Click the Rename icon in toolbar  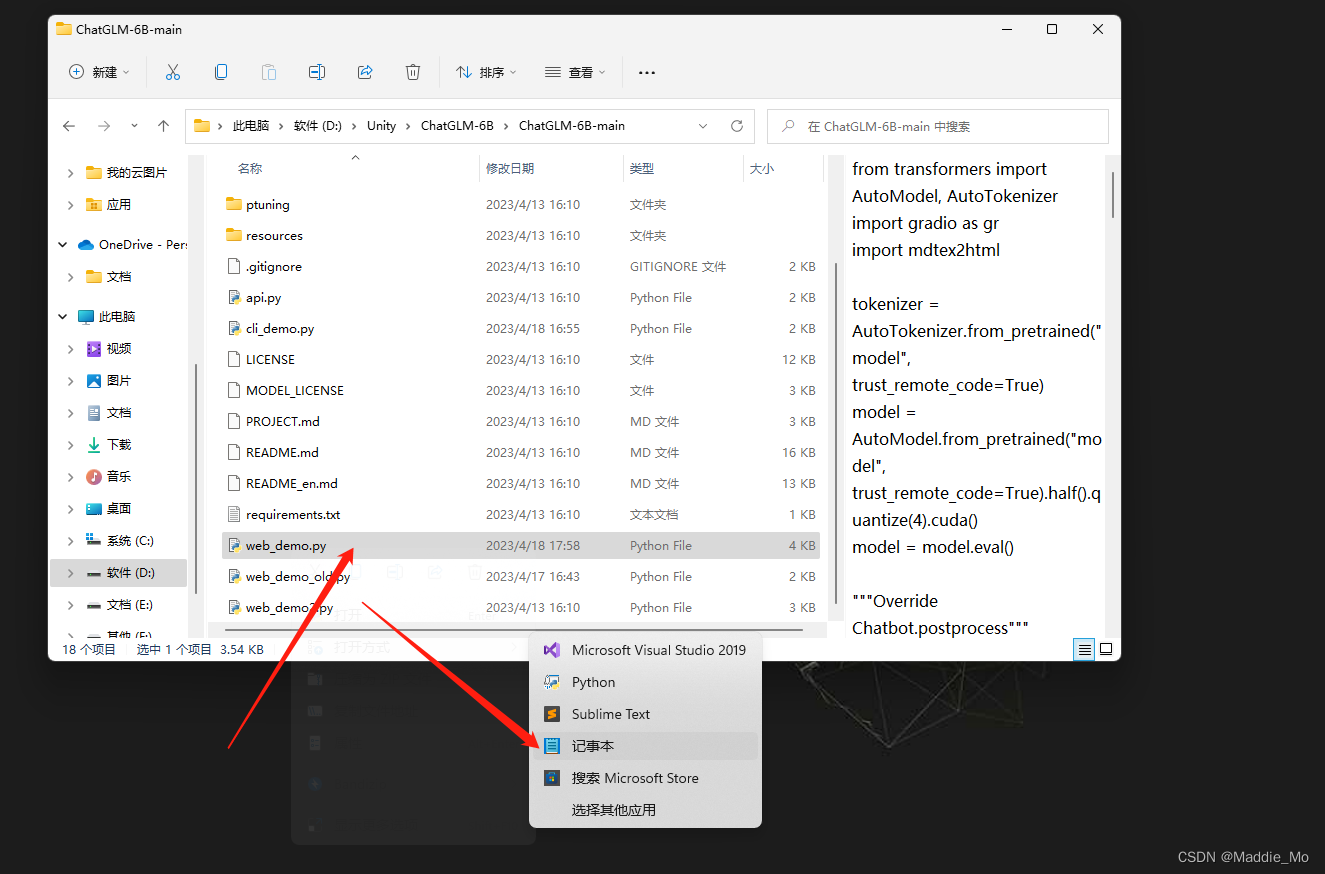pyautogui.click(x=317, y=72)
